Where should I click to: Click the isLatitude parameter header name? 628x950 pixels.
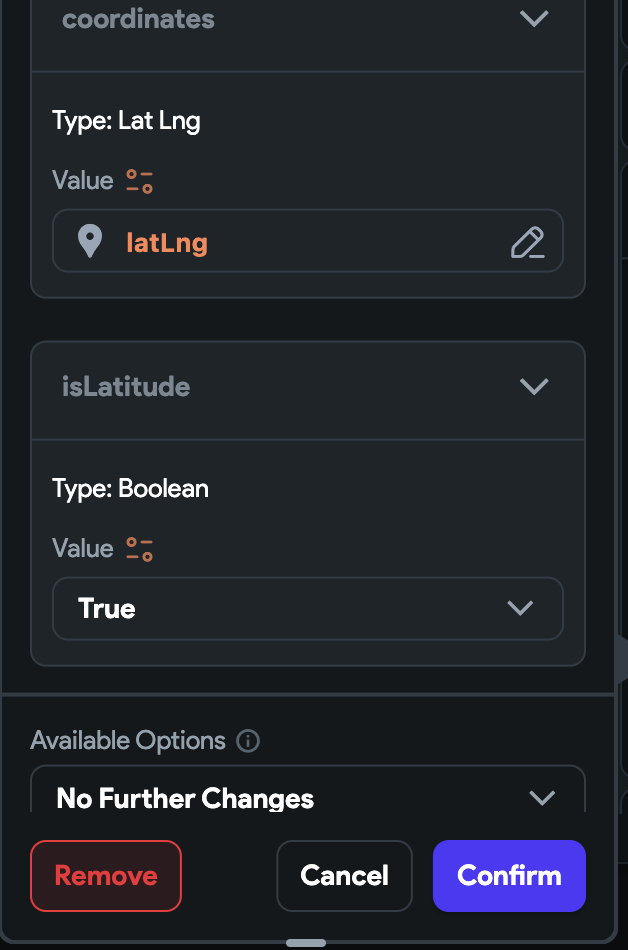pos(126,387)
